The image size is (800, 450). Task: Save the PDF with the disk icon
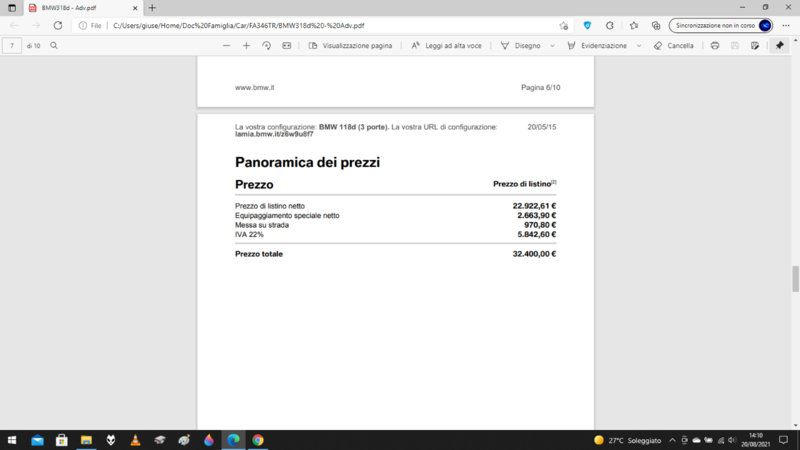tap(735, 46)
